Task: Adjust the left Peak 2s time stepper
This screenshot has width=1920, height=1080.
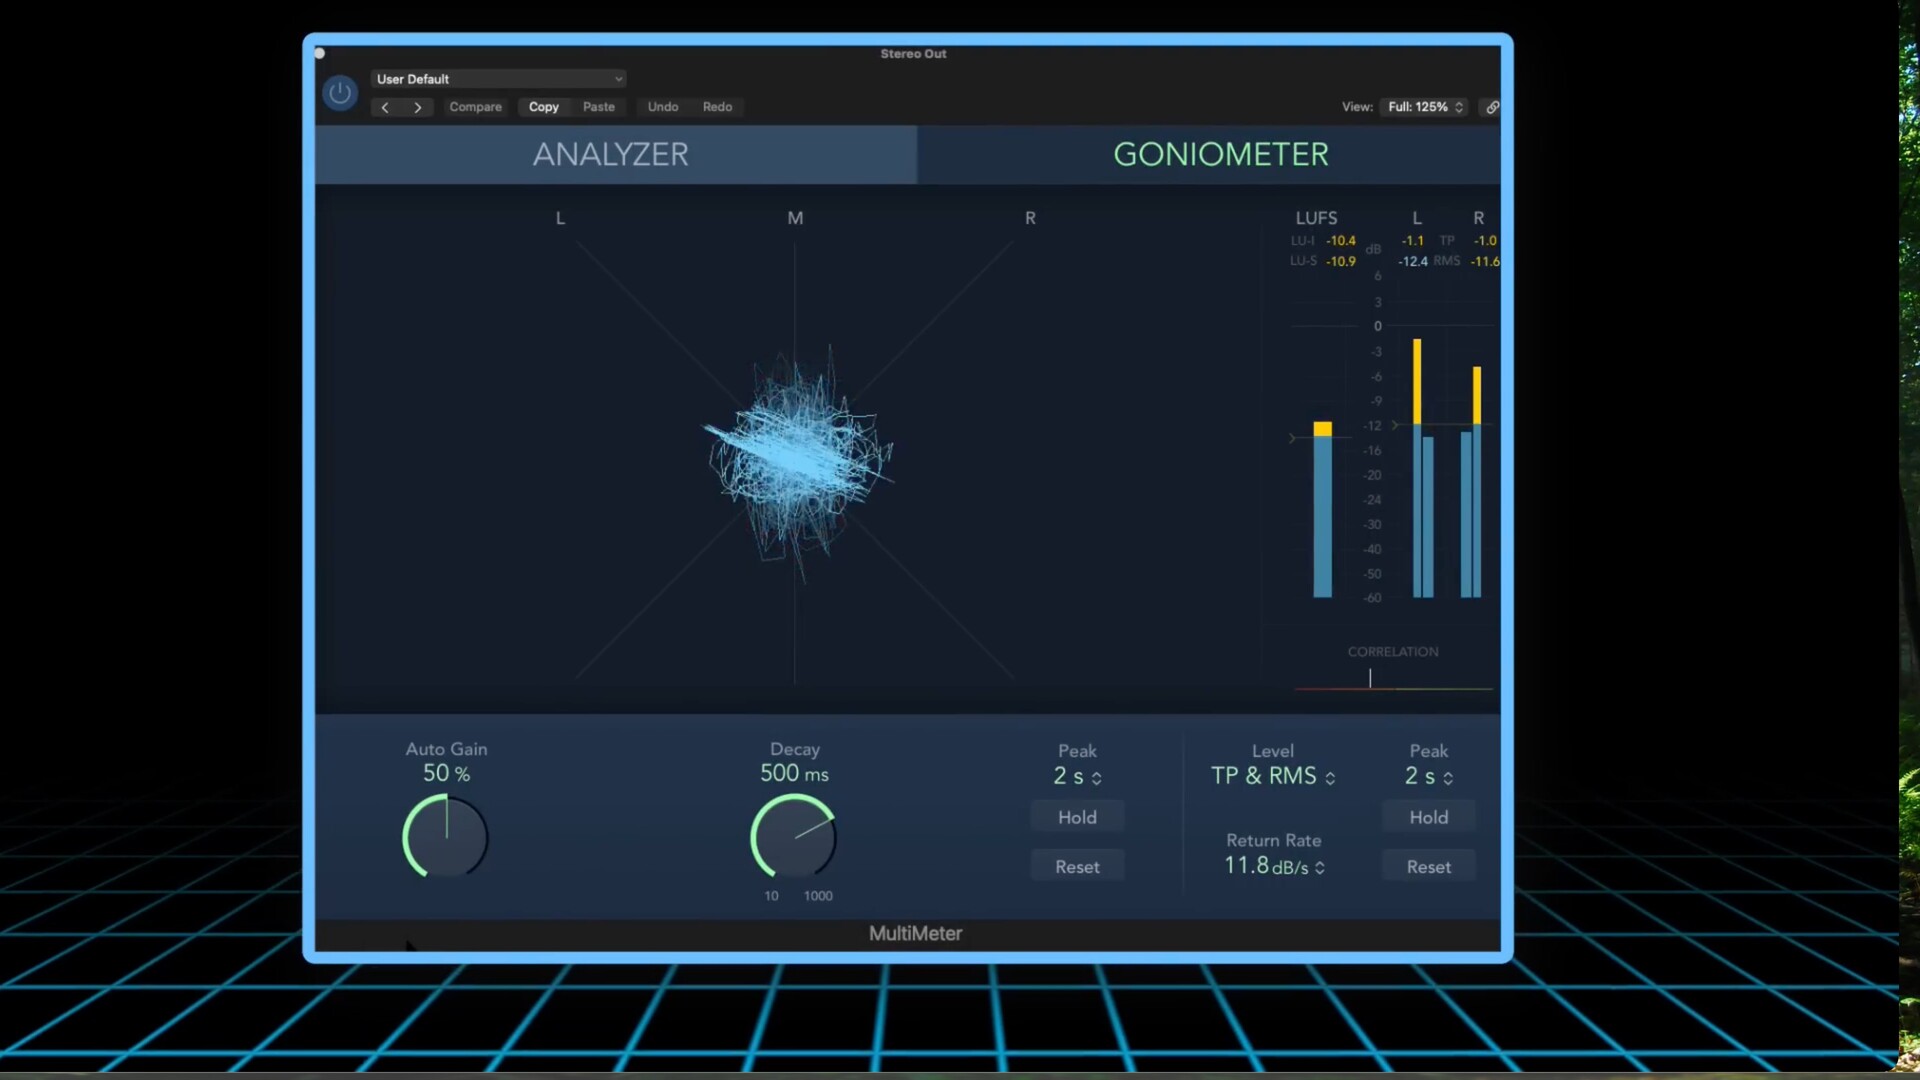Action: point(1076,777)
